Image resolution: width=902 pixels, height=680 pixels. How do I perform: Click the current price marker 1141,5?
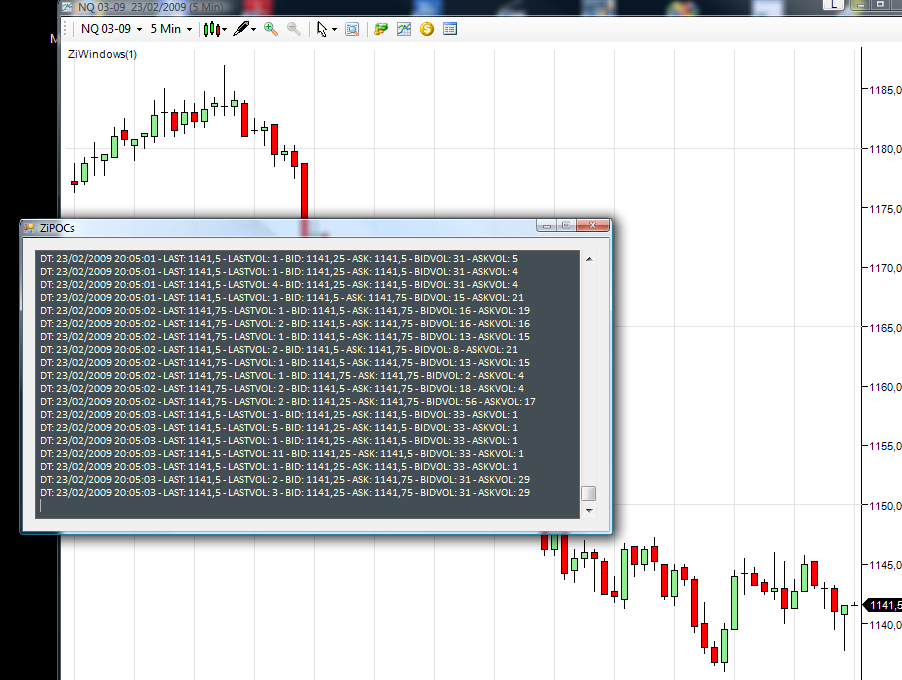tap(884, 605)
